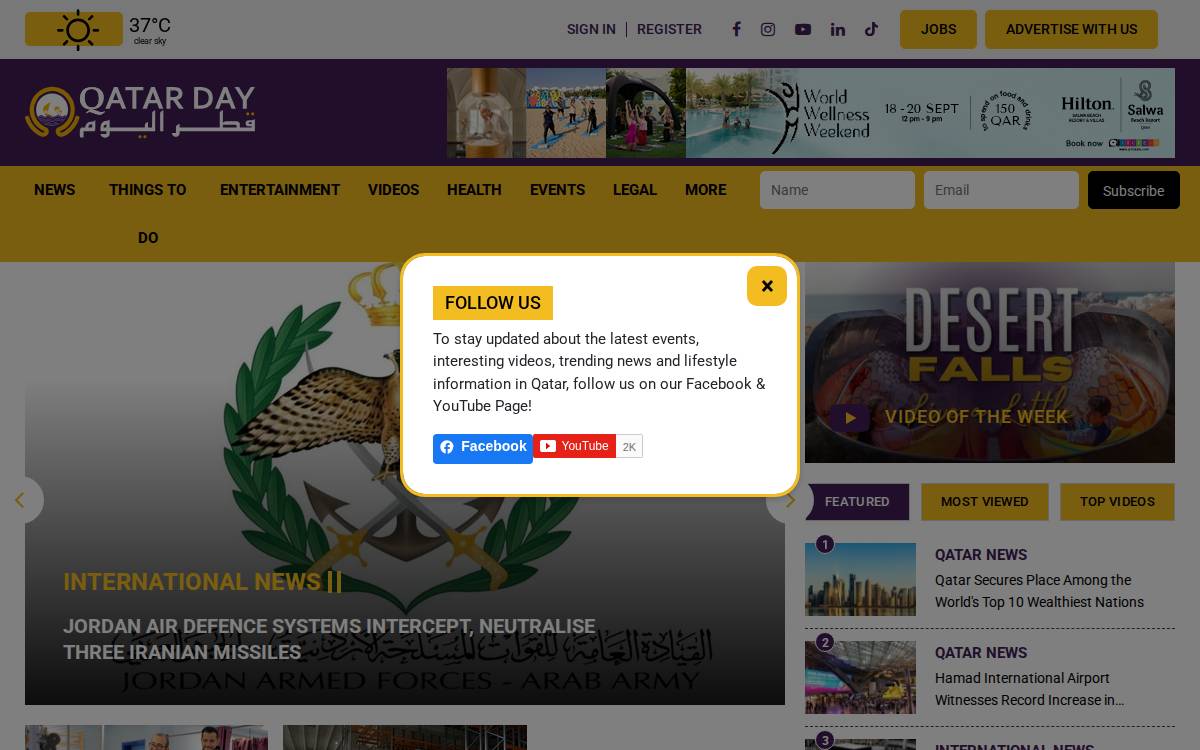Click the Follow Us heading label
The height and width of the screenshot is (750, 1200).
point(493,303)
